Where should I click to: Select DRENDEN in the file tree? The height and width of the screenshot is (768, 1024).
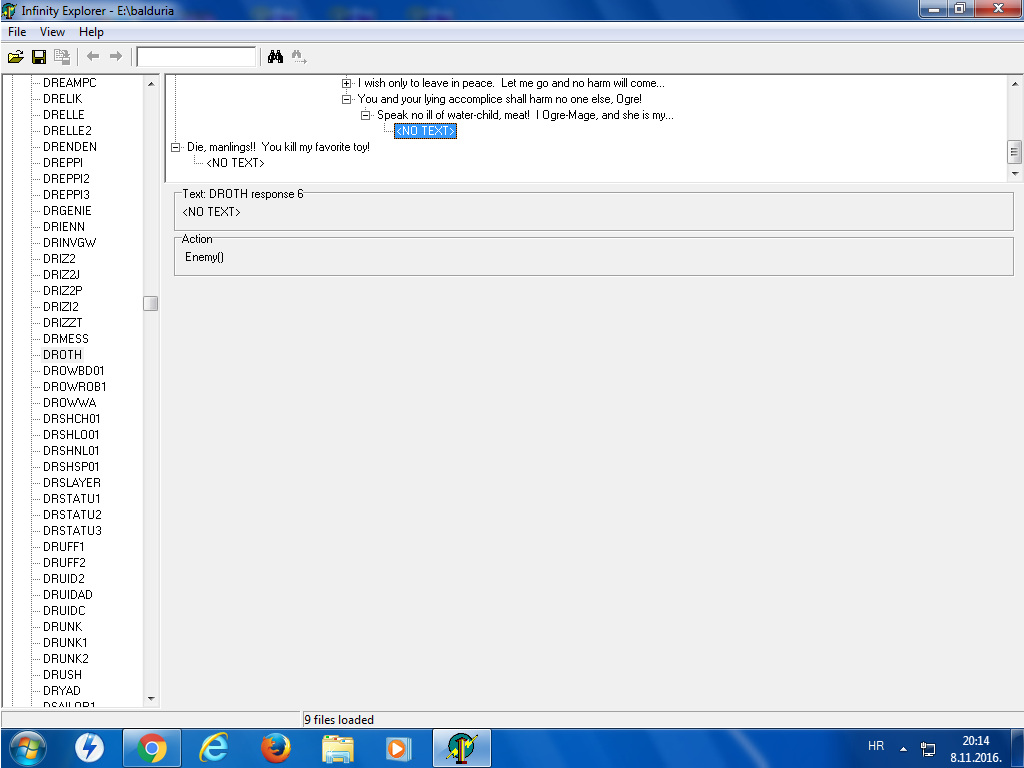(x=70, y=147)
